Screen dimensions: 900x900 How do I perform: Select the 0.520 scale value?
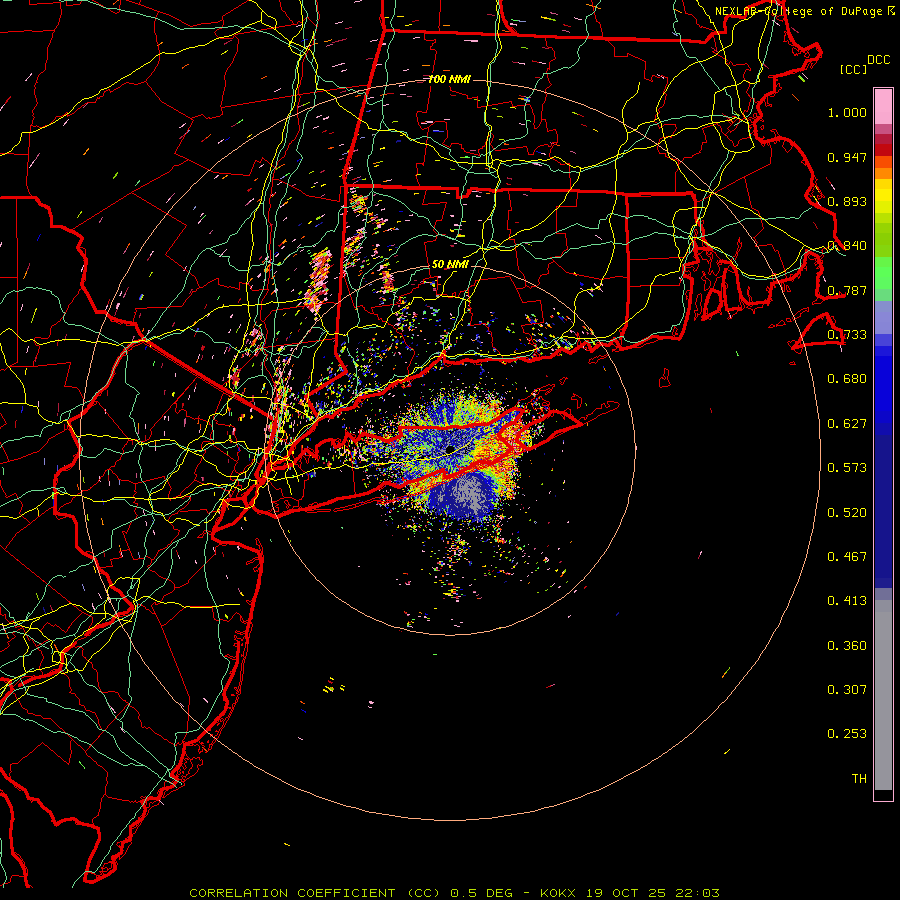[847, 513]
